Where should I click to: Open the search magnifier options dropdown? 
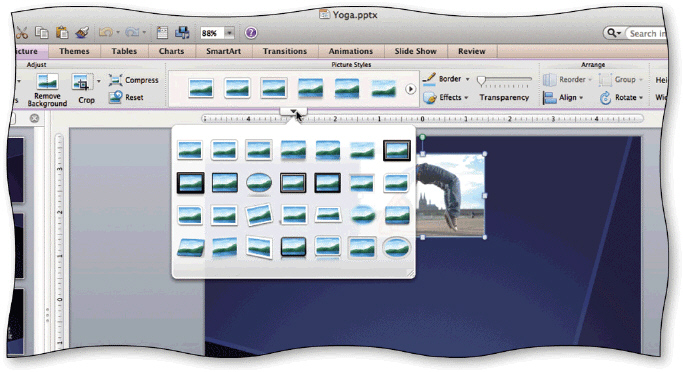(614, 33)
